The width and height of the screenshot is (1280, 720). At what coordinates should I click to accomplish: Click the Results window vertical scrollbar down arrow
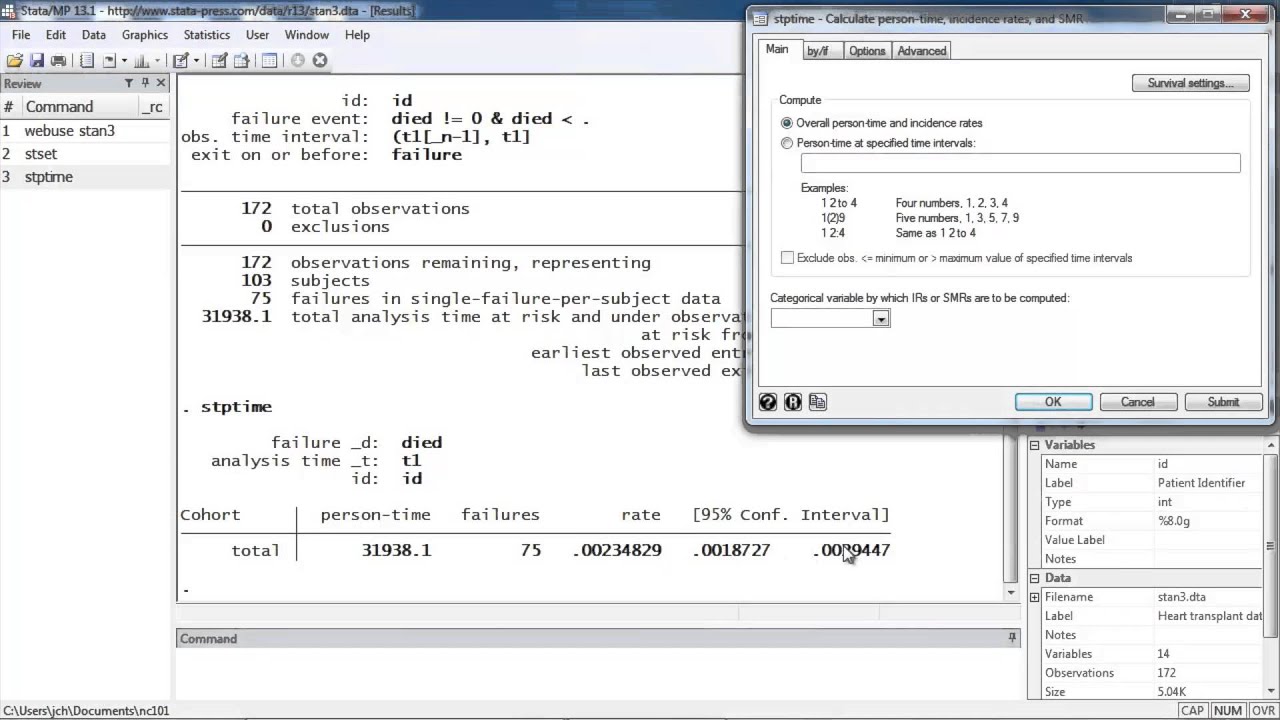click(x=1011, y=593)
